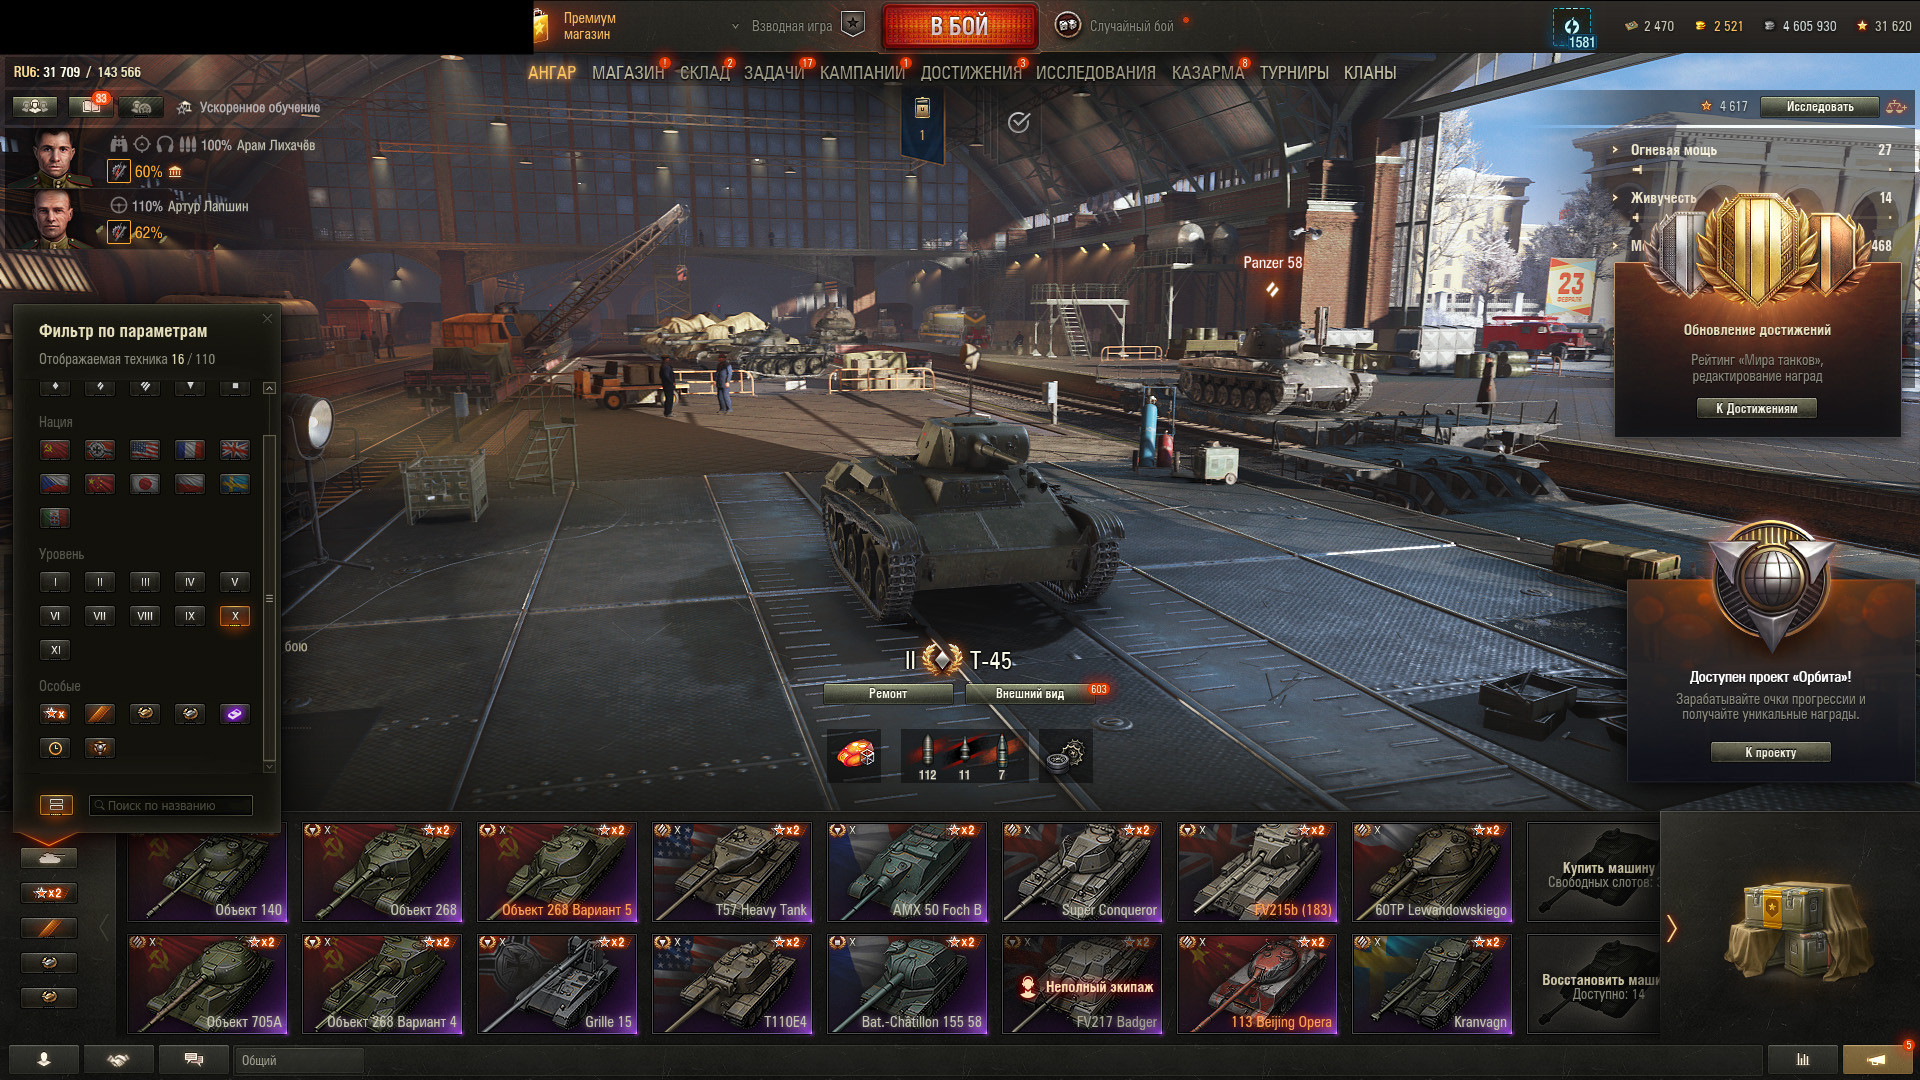This screenshot has height=1080, width=1920.
Task: Open the ИССЛЕДОВАНИЯ research tab
Action: click(x=1096, y=73)
